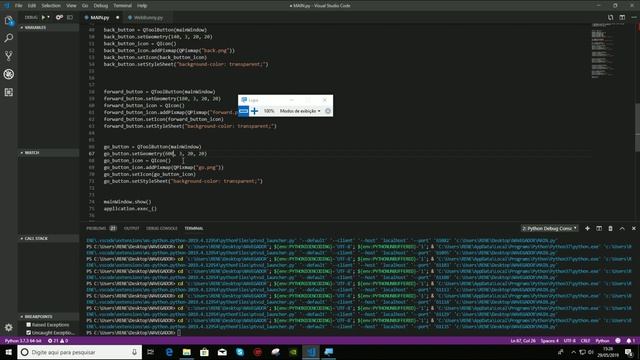Open the Python Debug Console terminal selector

(549, 229)
